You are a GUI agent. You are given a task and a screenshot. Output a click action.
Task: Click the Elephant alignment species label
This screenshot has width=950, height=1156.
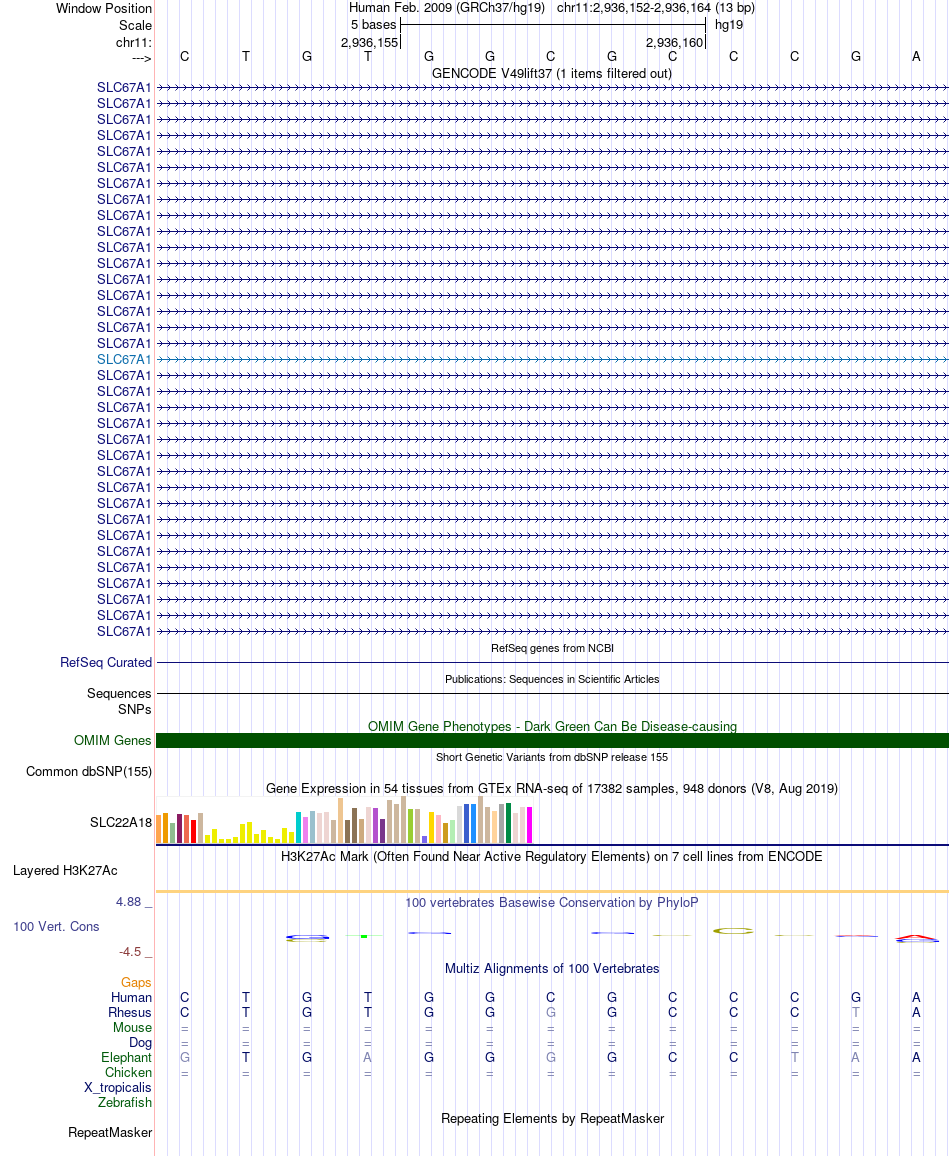tap(126, 1058)
